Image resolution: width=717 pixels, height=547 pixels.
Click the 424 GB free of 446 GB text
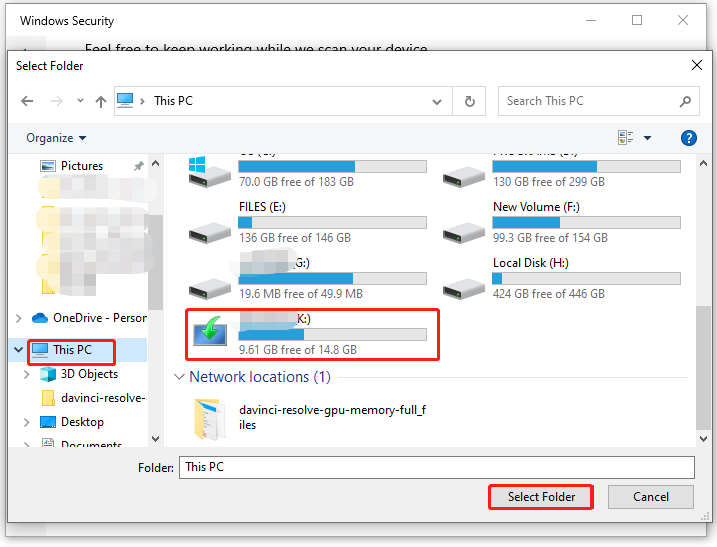[x=549, y=294]
